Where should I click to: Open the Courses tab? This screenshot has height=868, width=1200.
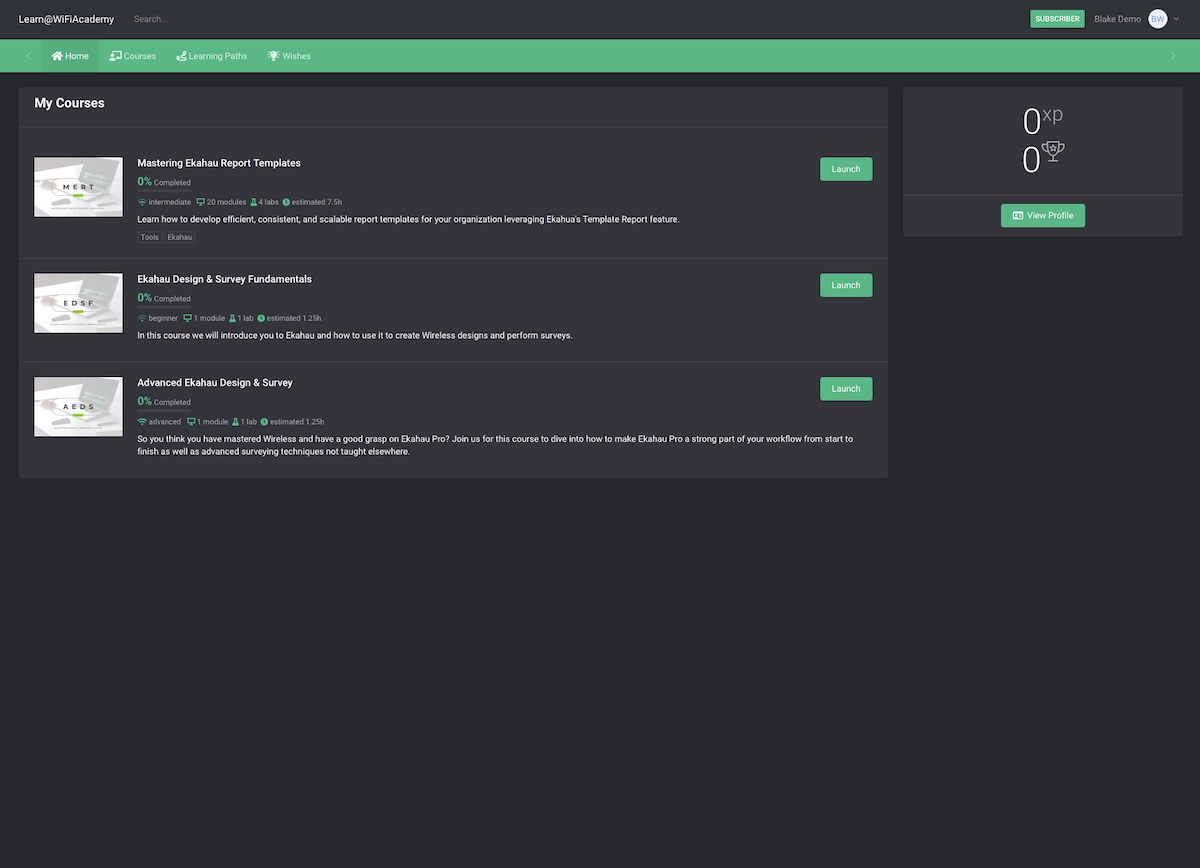pyautogui.click(x=133, y=56)
